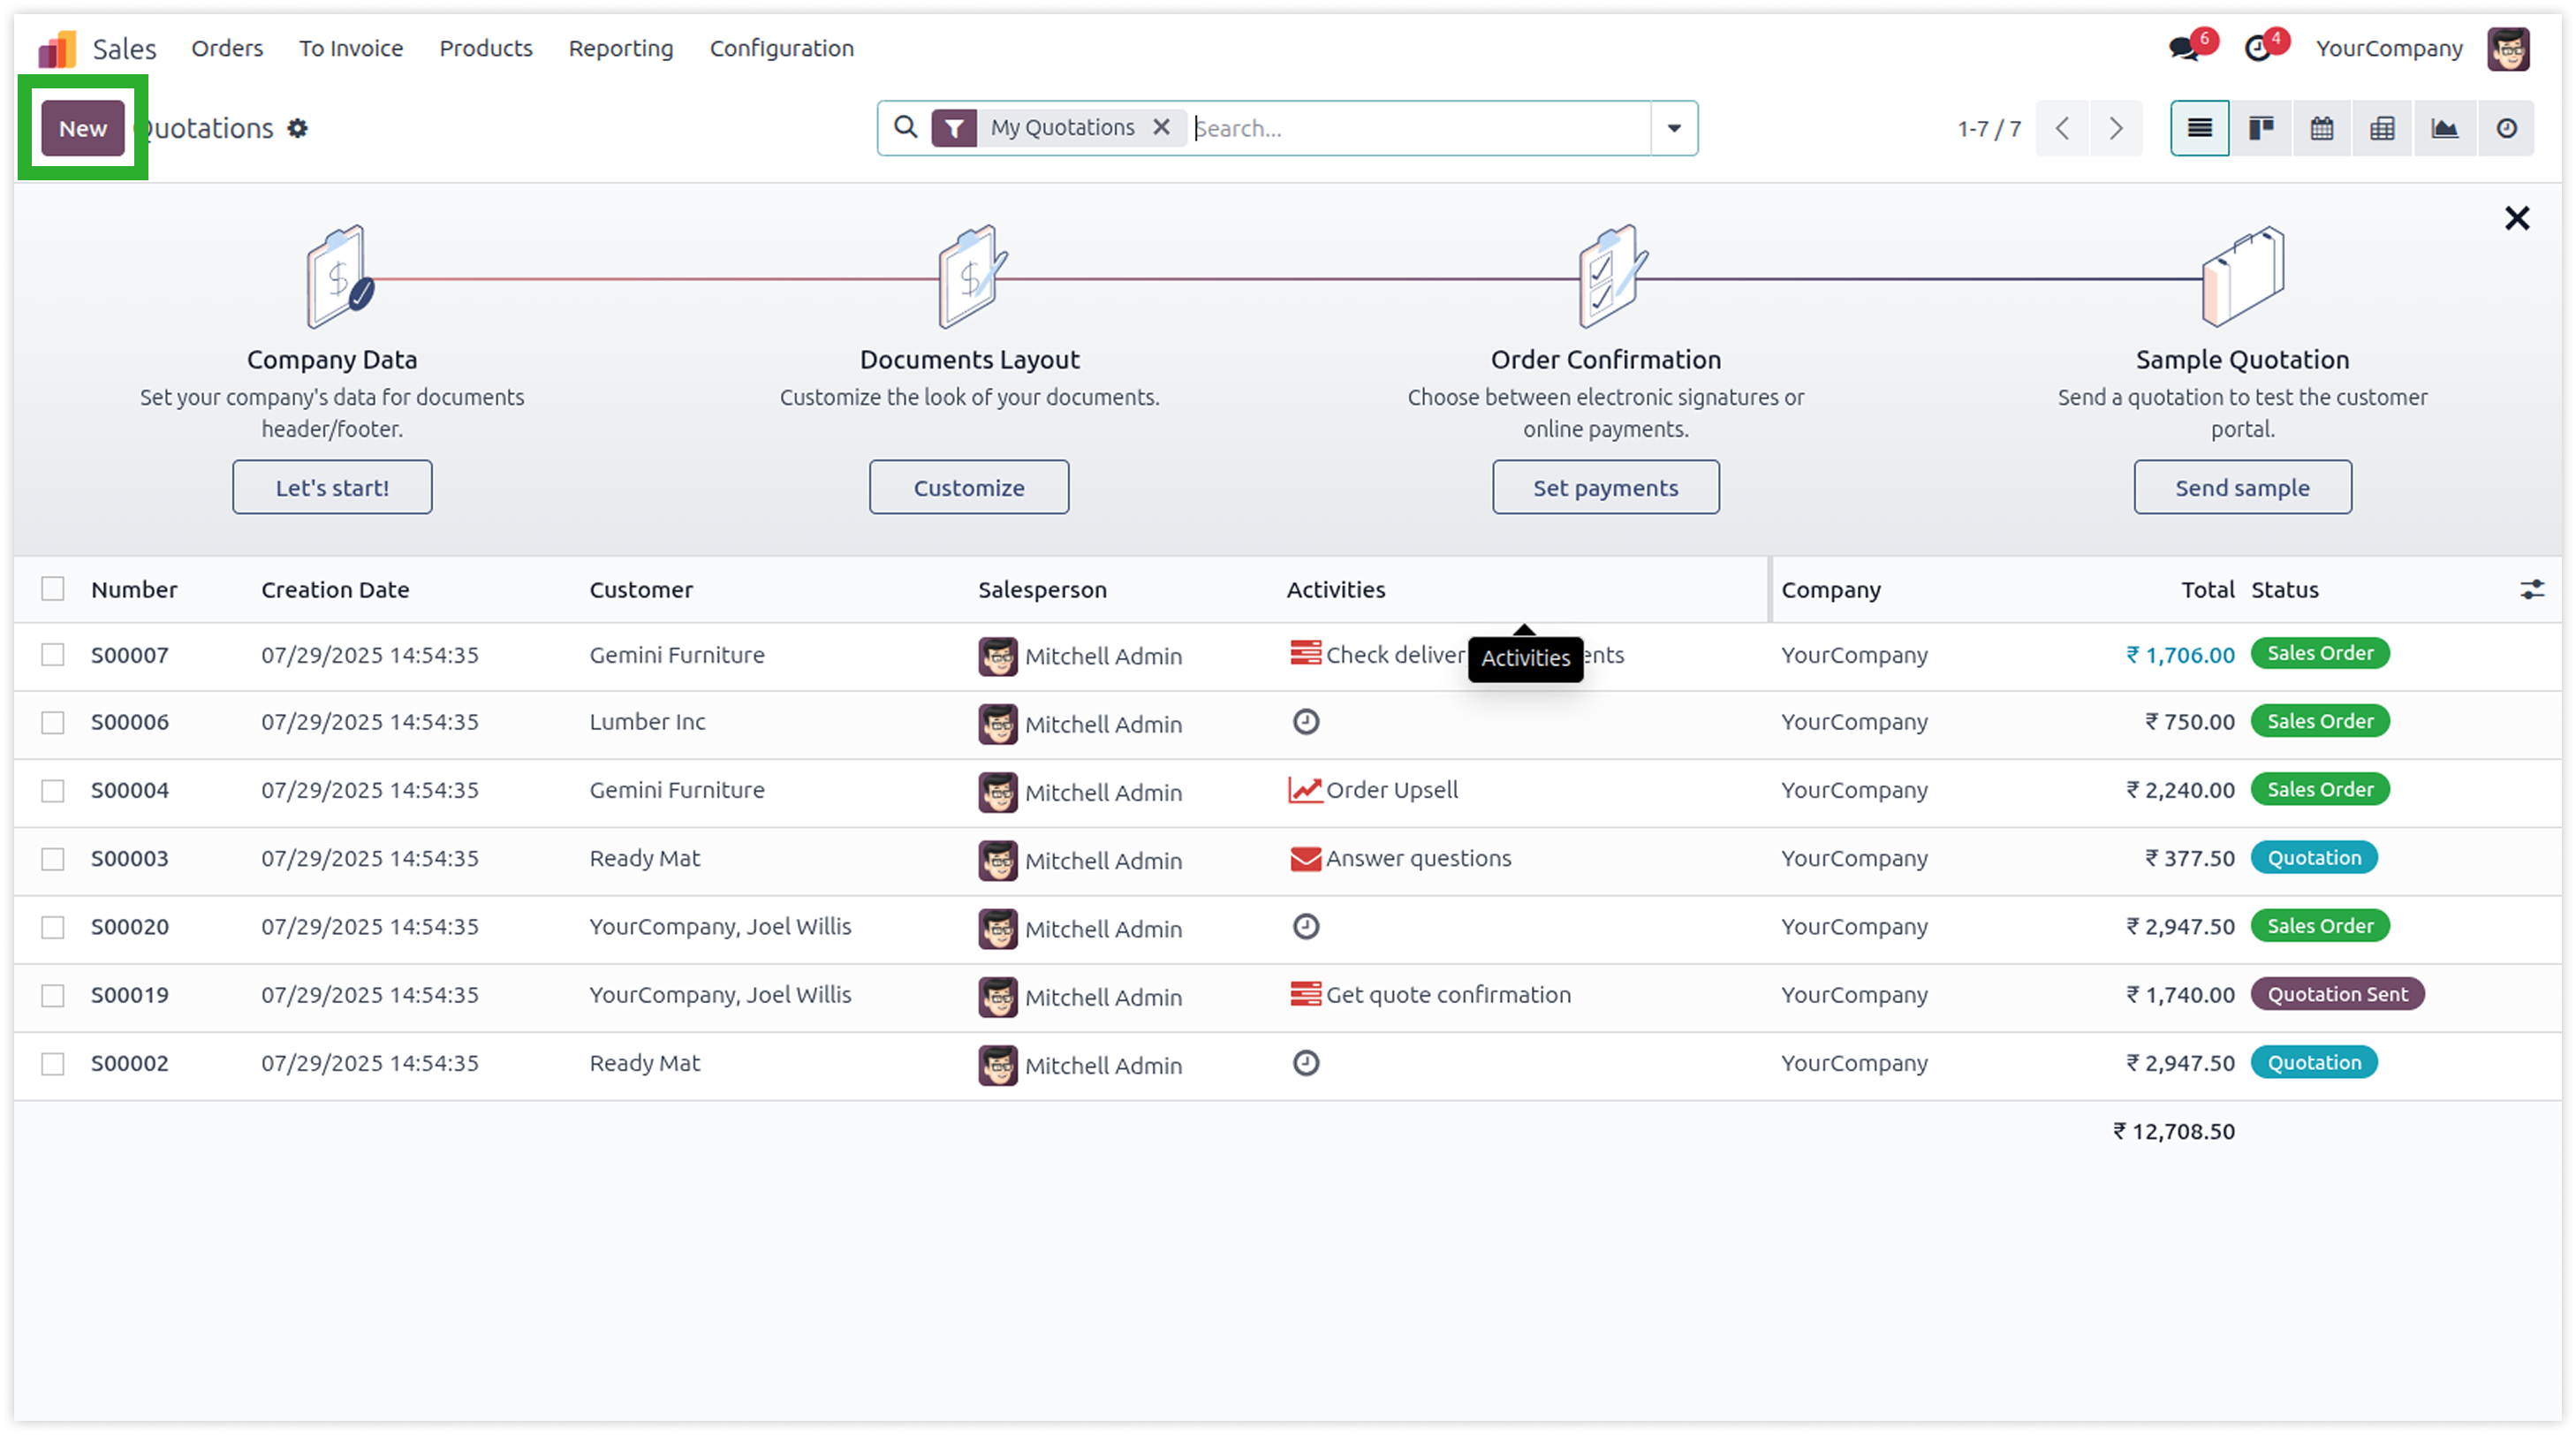This screenshot has width=2576, height=1435.
Task: Switch to activity view
Action: coord(2506,128)
